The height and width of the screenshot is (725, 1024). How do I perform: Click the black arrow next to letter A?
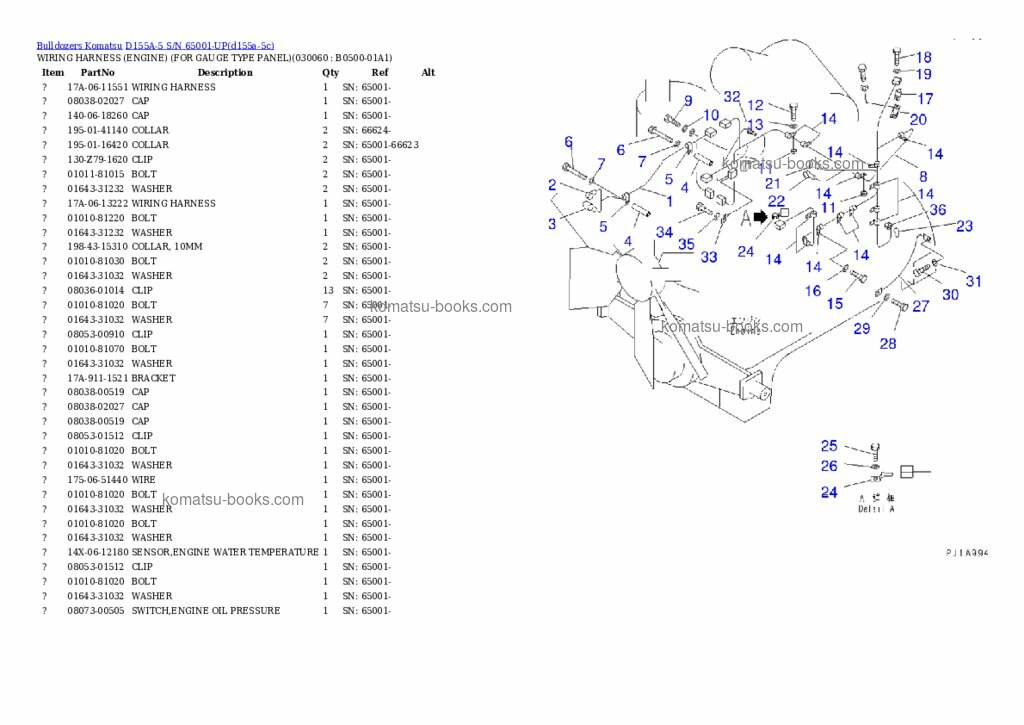click(x=760, y=216)
